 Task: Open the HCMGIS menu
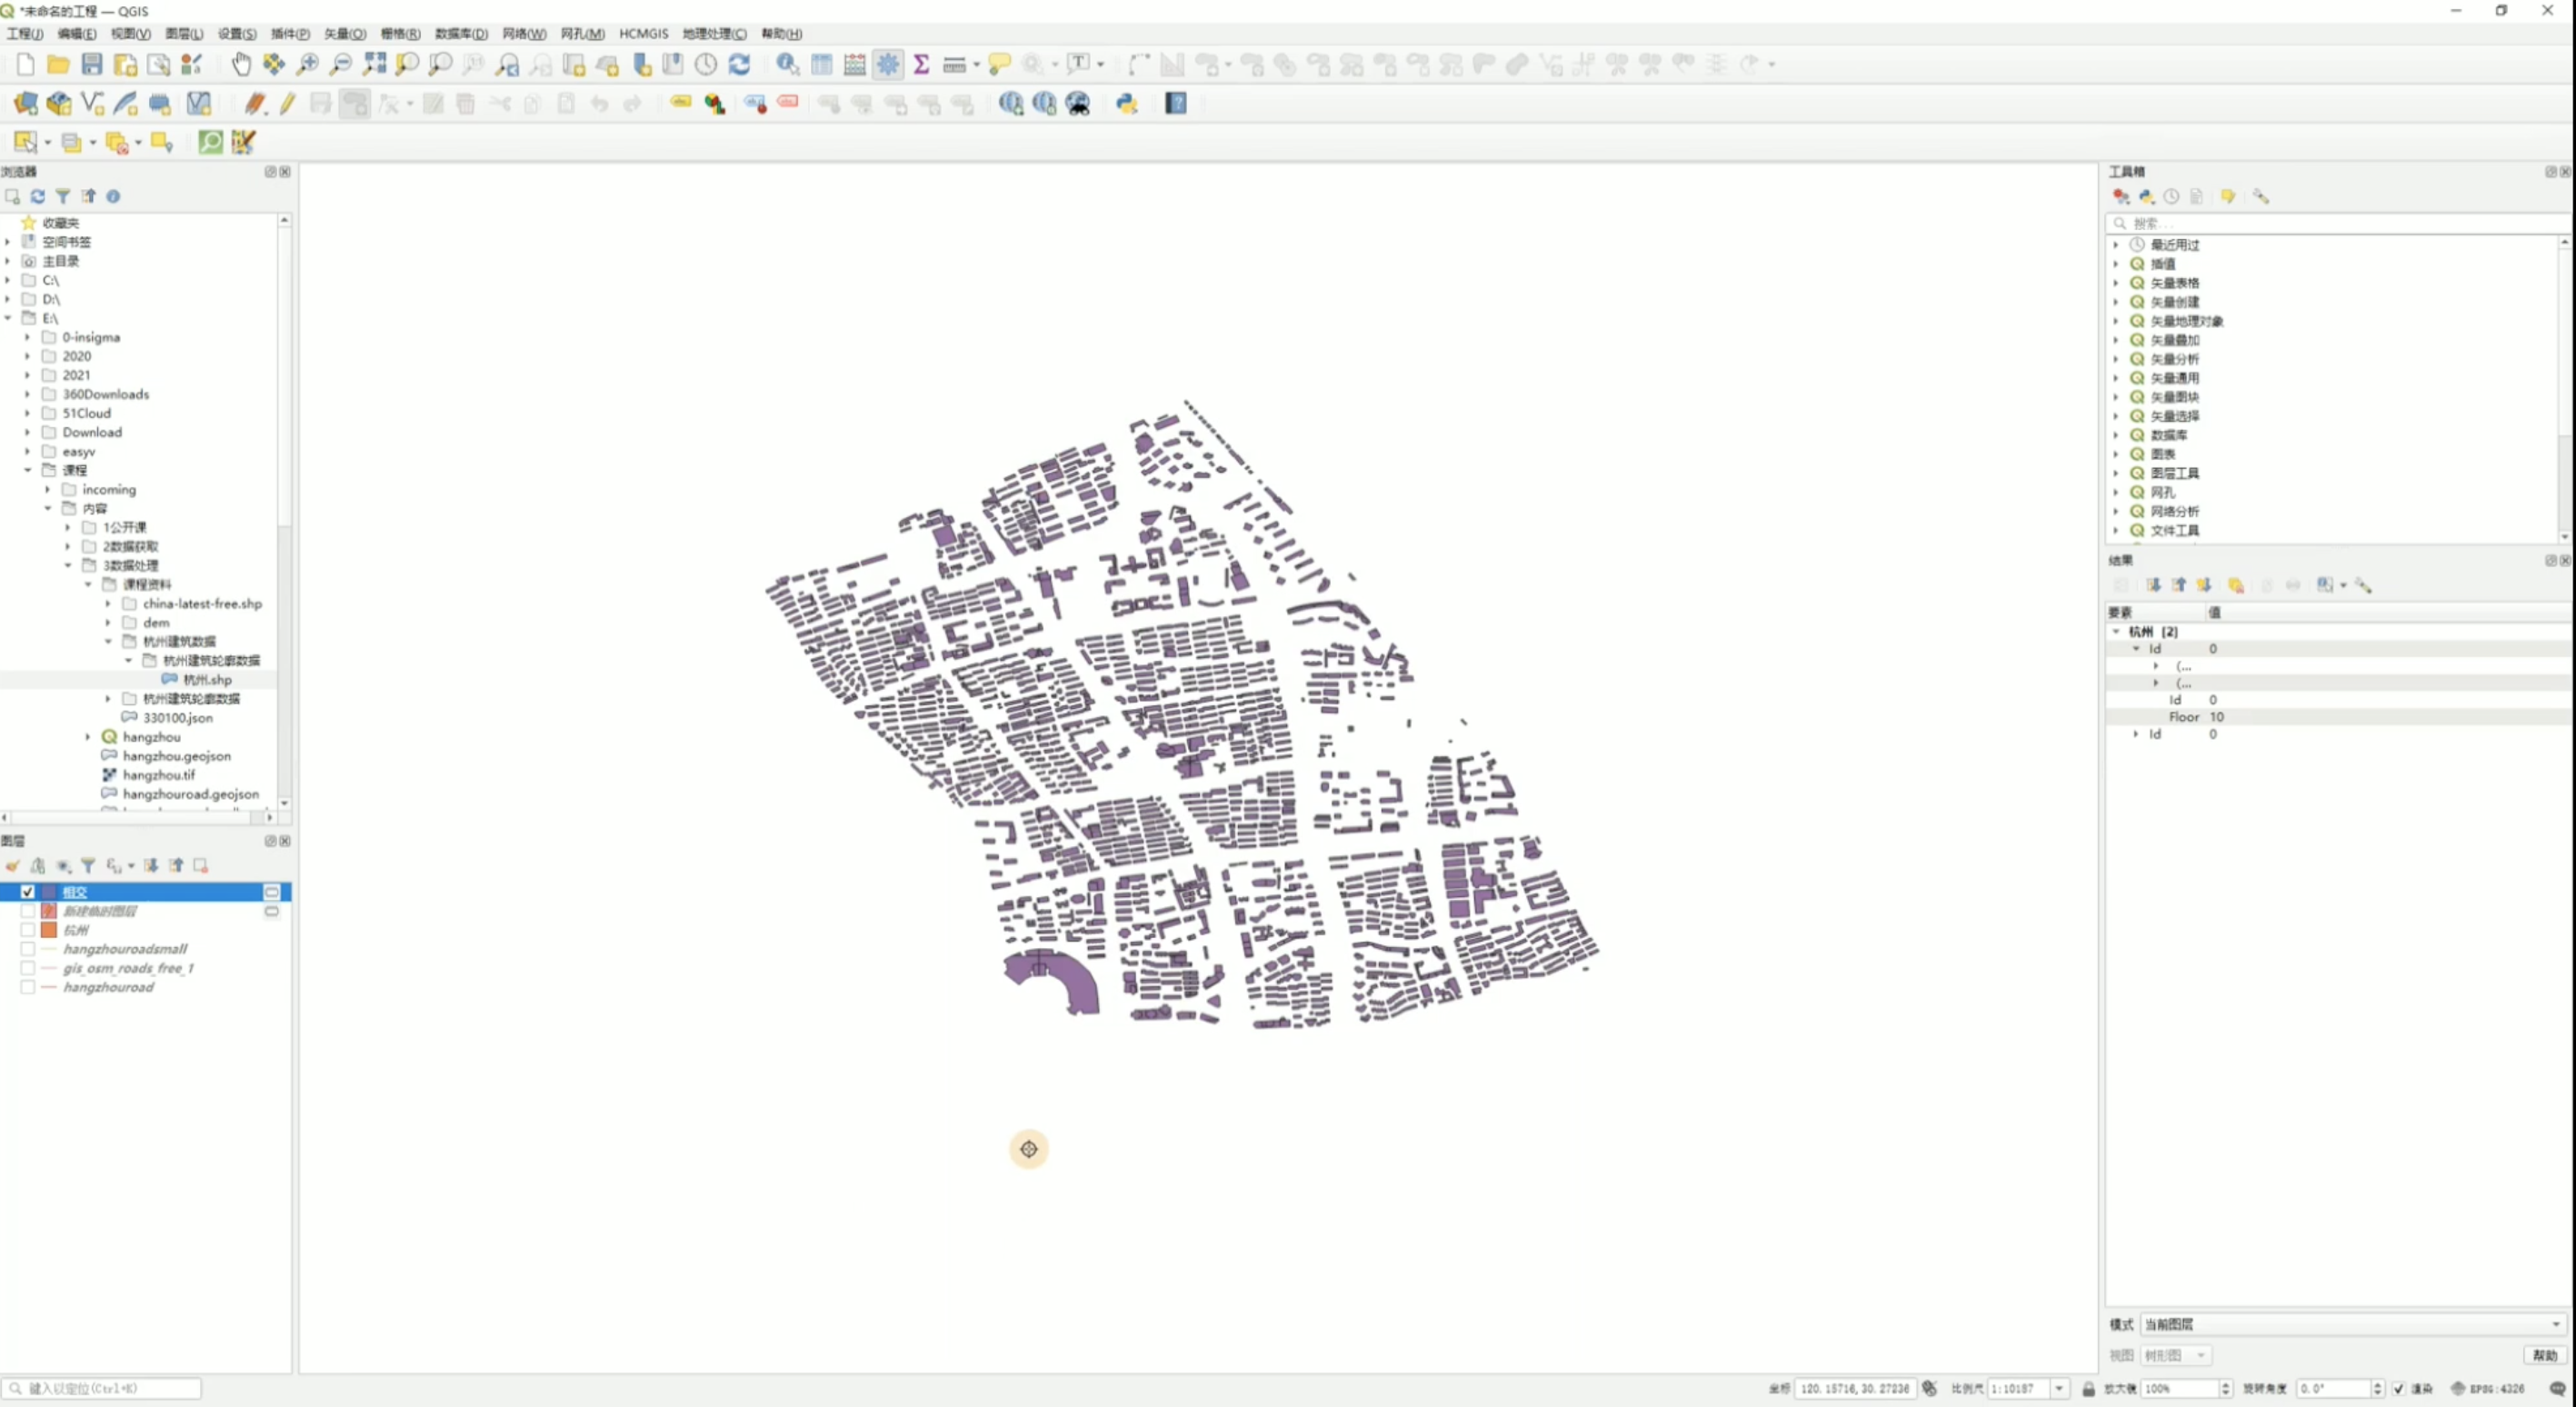tap(643, 34)
